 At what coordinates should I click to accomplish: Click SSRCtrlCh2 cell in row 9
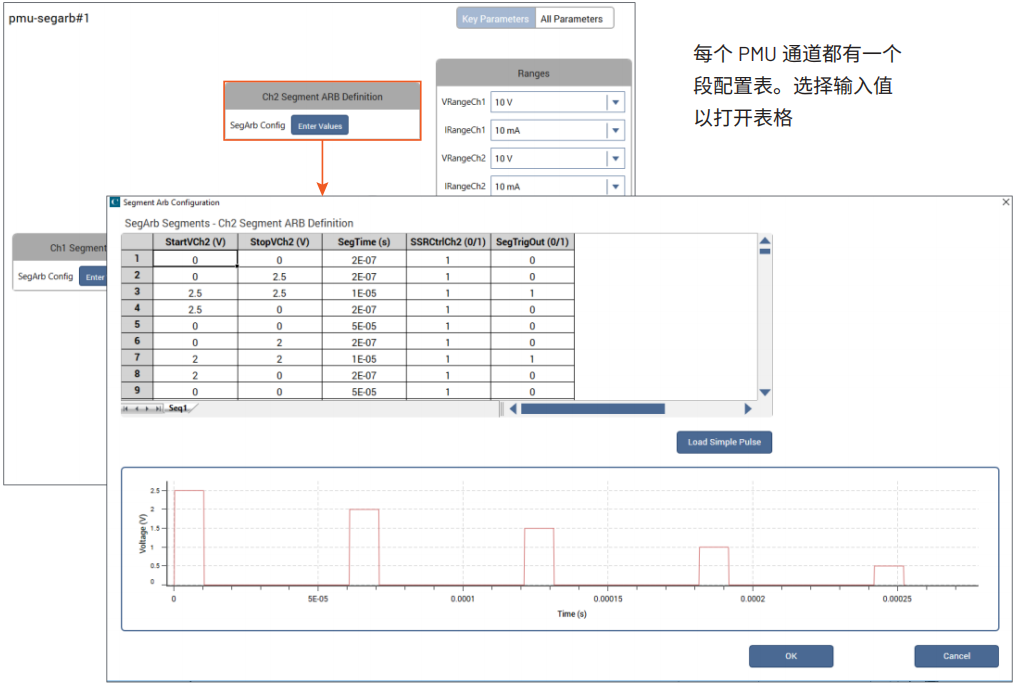(x=448, y=391)
